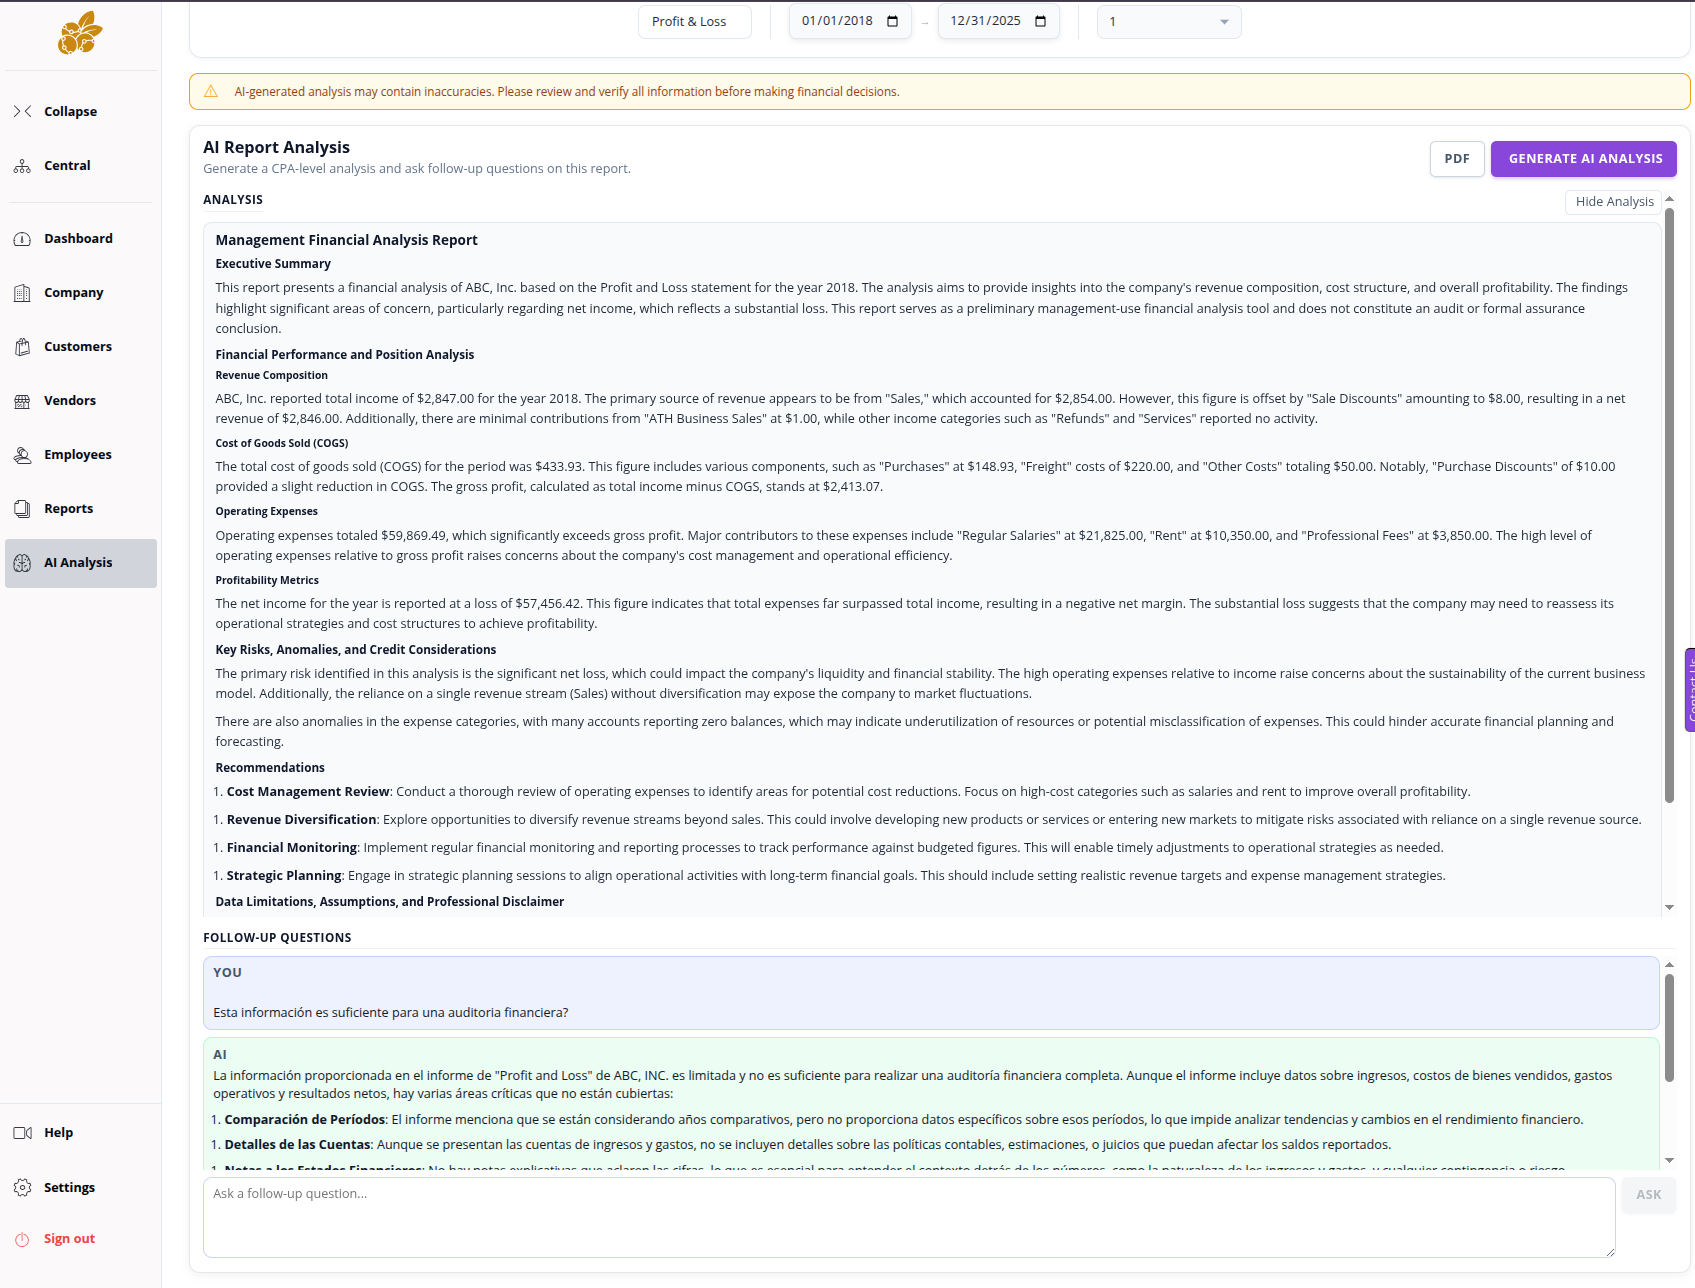The image size is (1695, 1288).
Task: Click the Help video icon
Action: (22, 1132)
